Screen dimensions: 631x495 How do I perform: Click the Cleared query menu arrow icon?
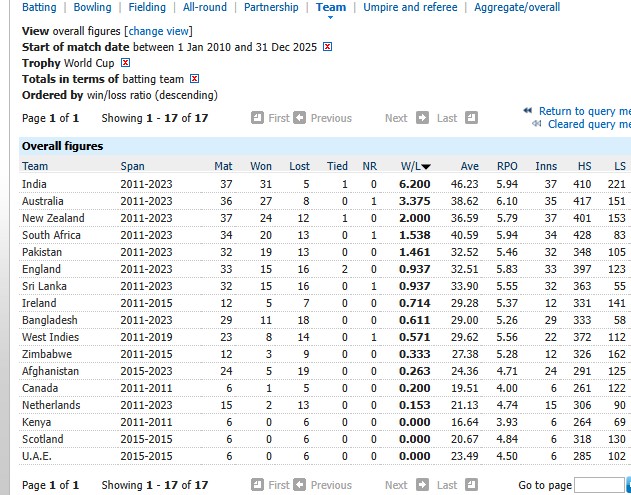click(x=536, y=124)
